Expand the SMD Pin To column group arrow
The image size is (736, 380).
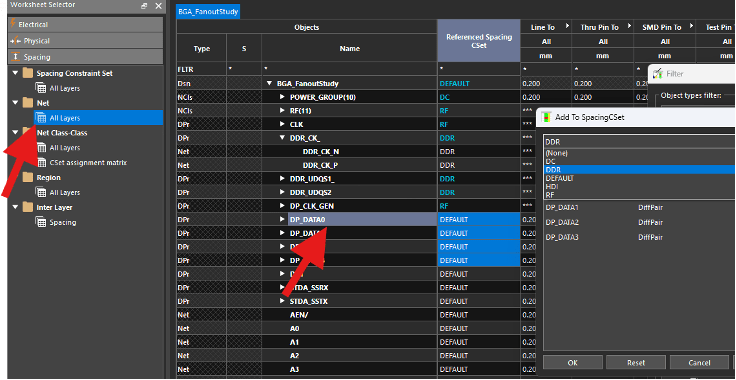[690, 26]
